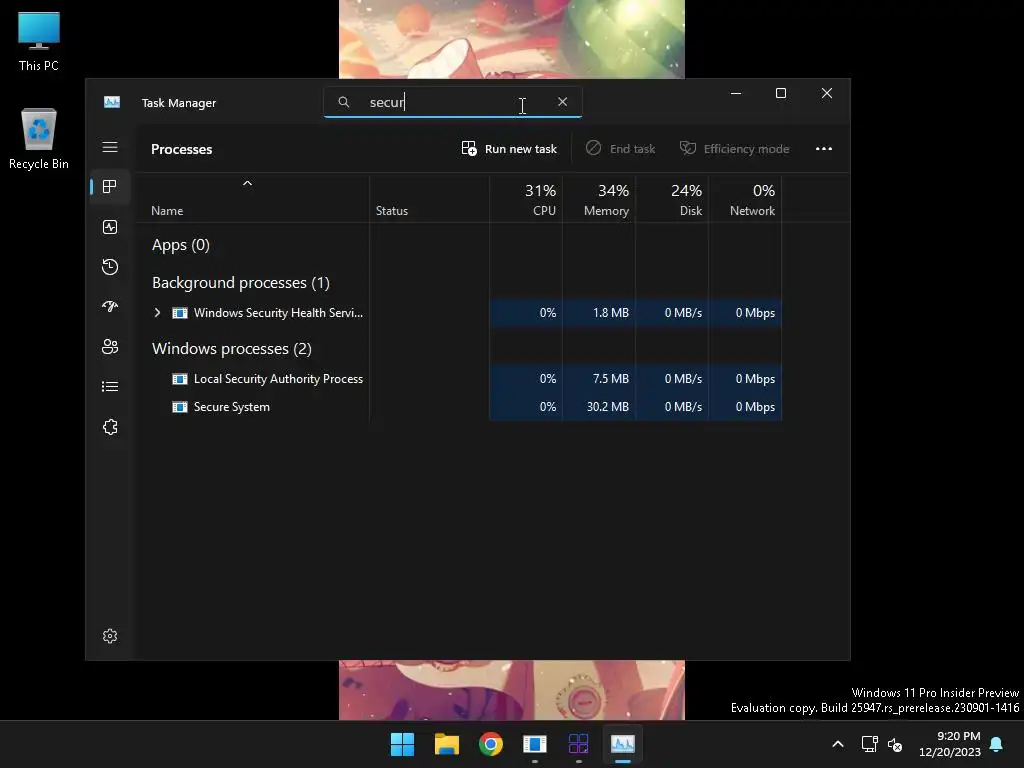
Task: Sort by the CPU column header
Action: coord(526,200)
